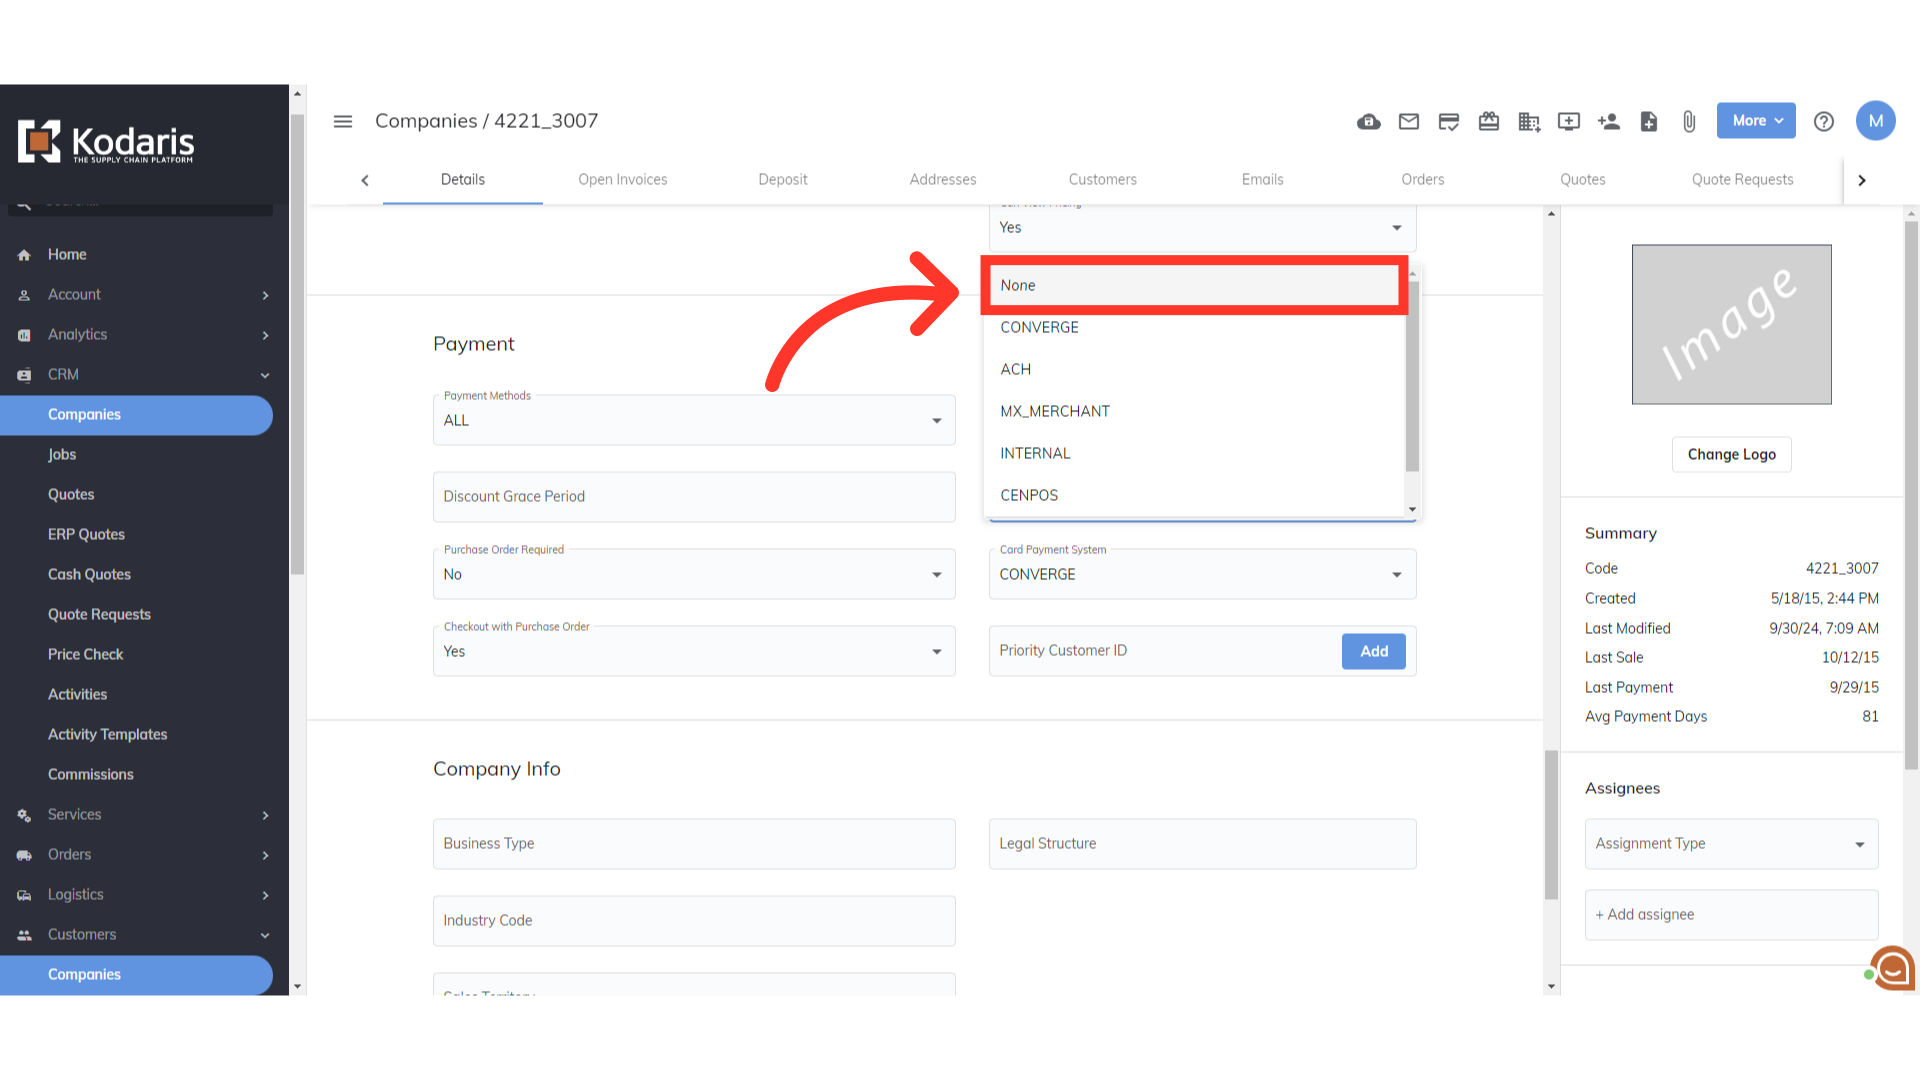1920x1080 pixels.
Task: Switch to the Open Invoices tab
Action: [x=622, y=180]
